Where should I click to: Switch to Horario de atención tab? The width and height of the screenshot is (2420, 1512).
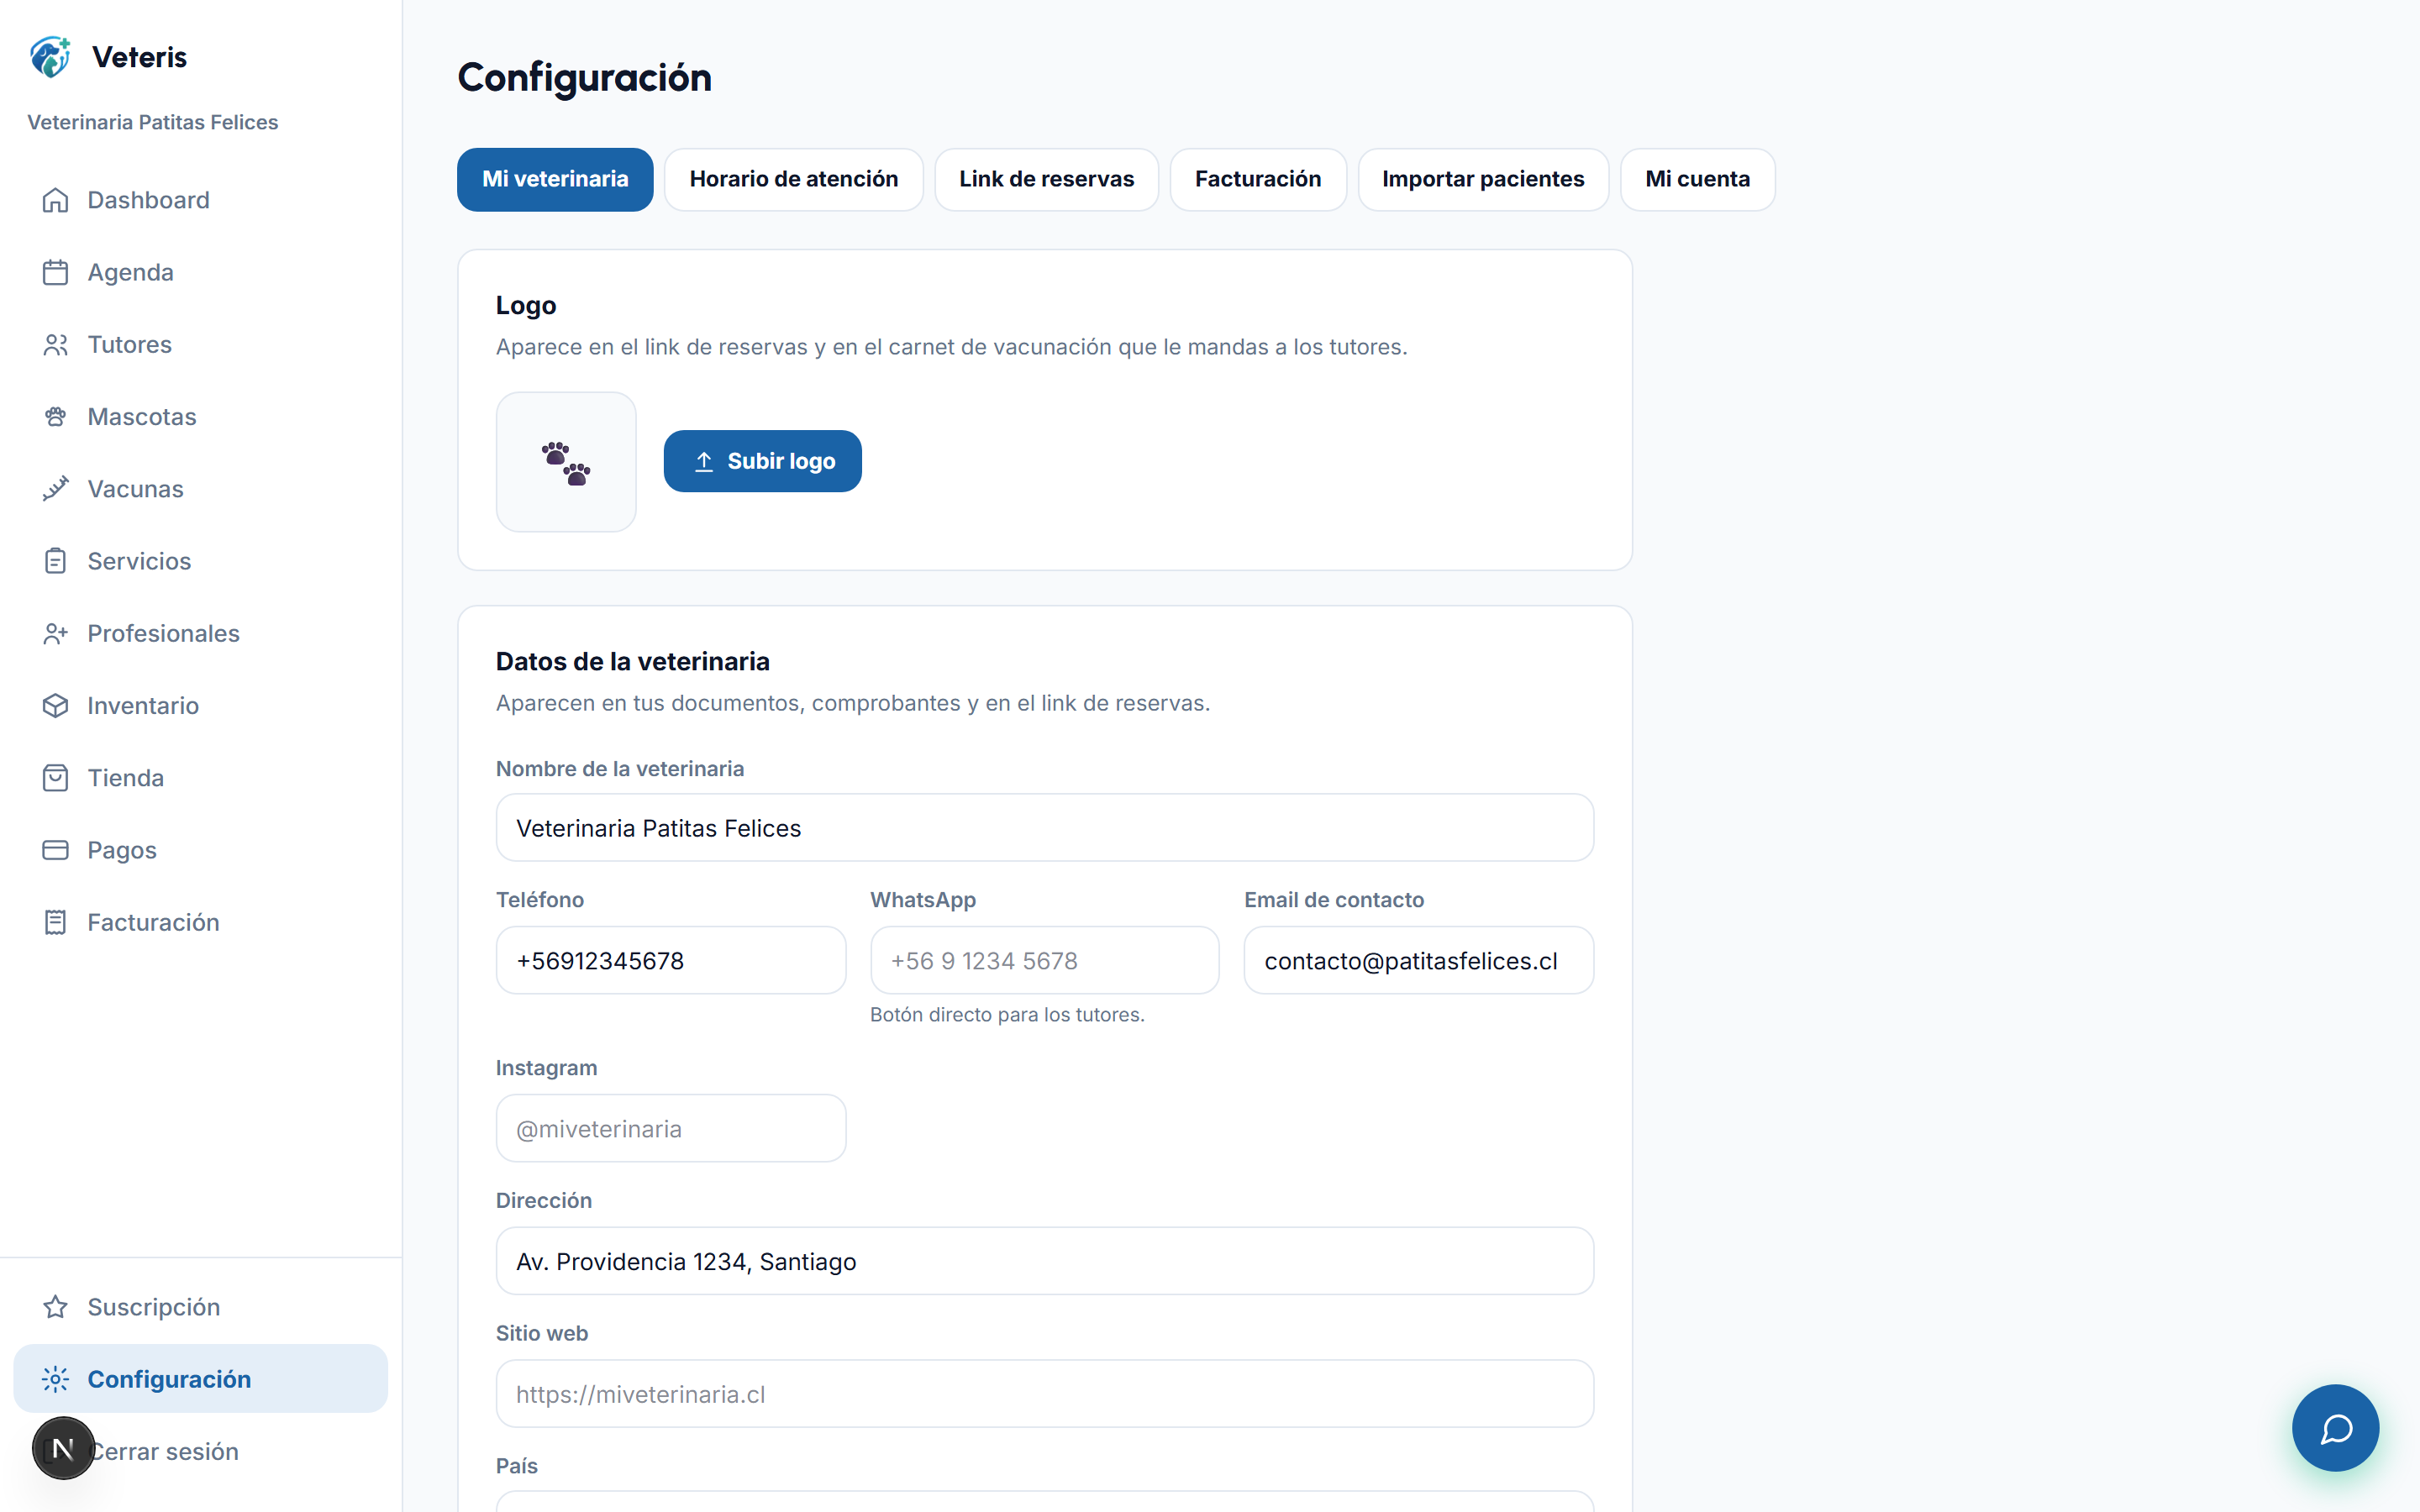tap(794, 179)
